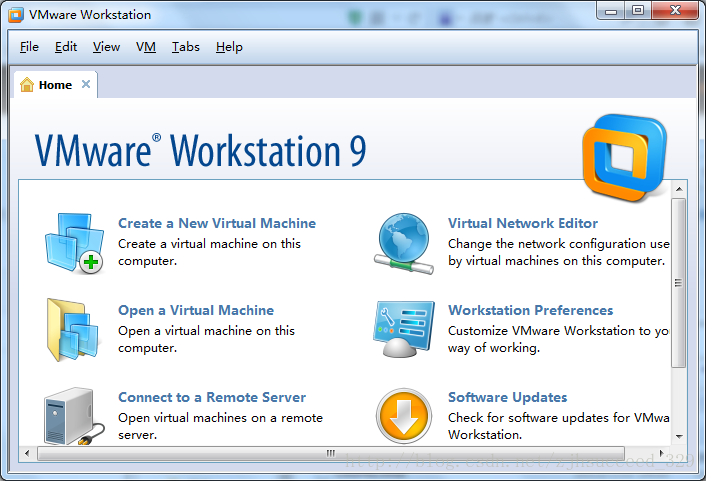
Task: Click the "Change the network configuration" description
Action: click(x=558, y=252)
